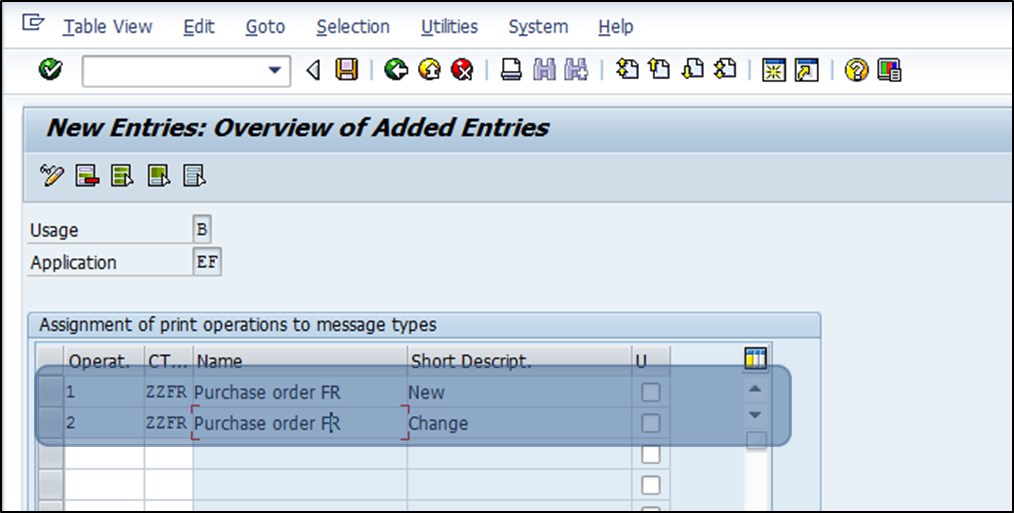
Task: Click the table scroll up arrow
Action: pyautogui.click(x=755, y=389)
